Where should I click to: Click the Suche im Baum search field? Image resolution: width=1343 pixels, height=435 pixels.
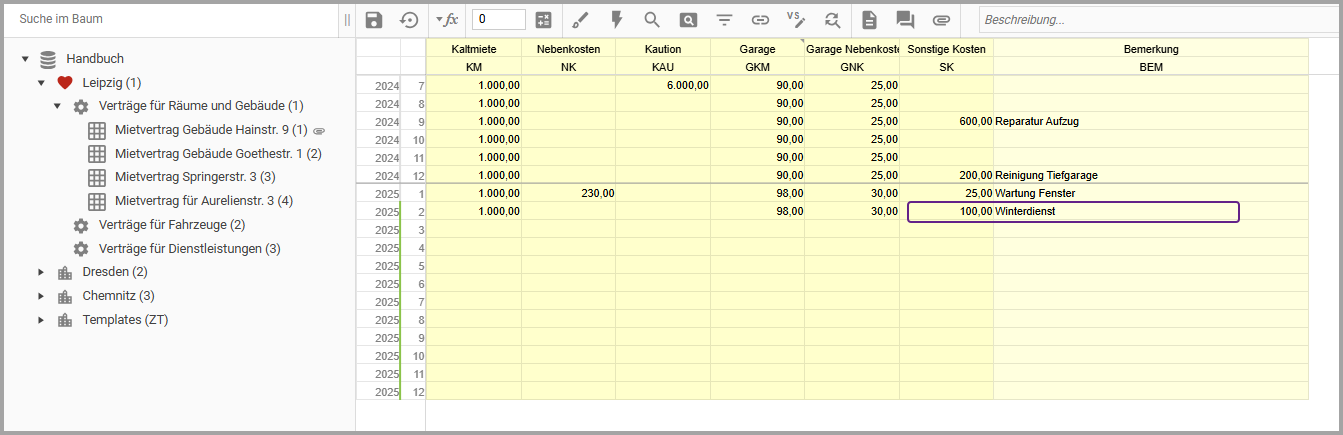[x=170, y=19]
